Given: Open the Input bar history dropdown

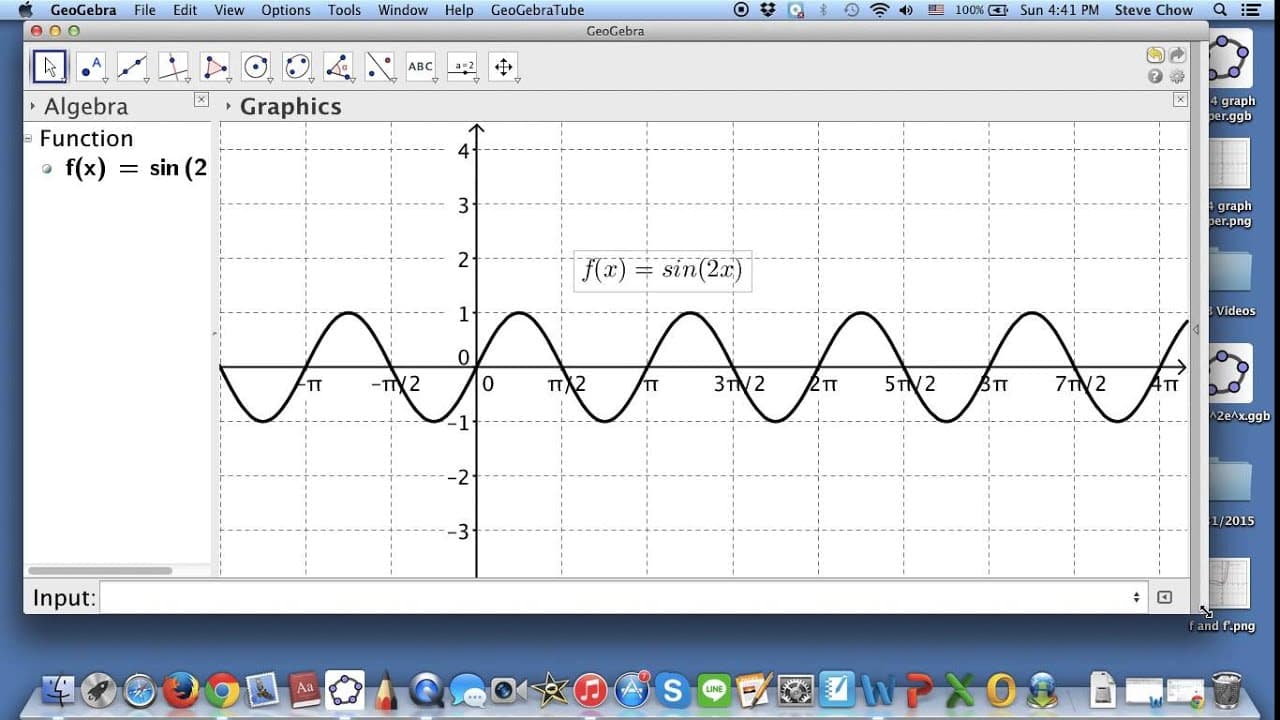Looking at the screenshot, I should [1136, 597].
